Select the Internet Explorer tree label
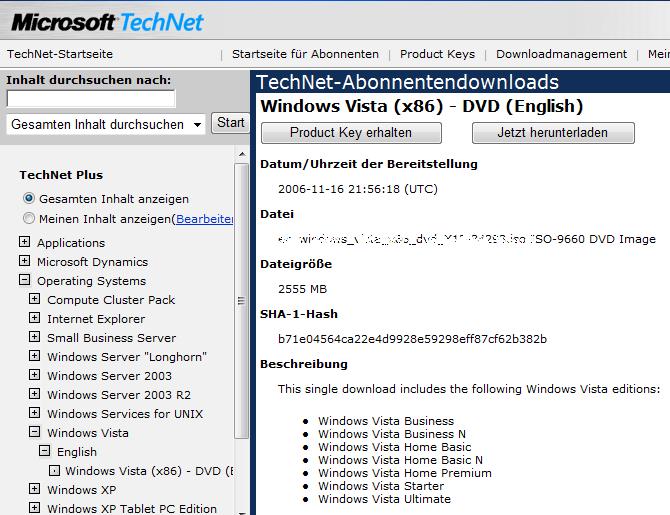This screenshot has width=670, height=515. click(x=96, y=319)
